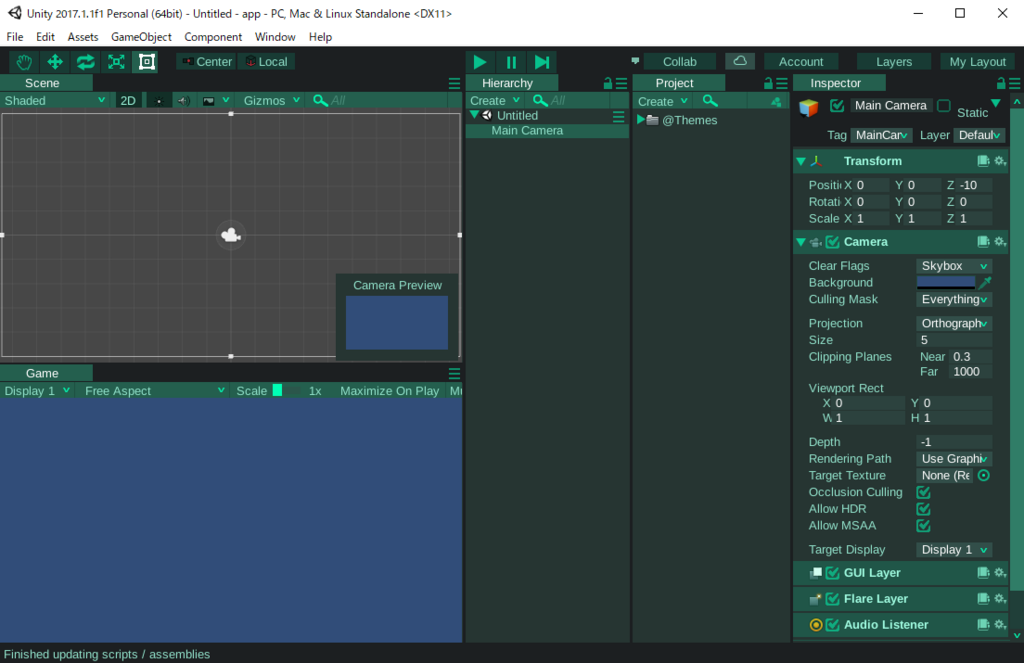Open the Target Display dropdown

click(954, 549)
